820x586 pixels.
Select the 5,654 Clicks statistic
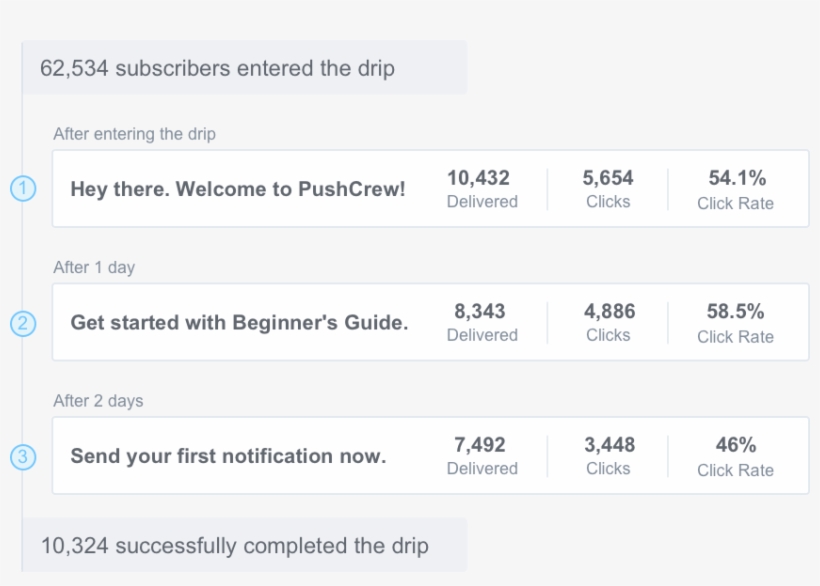[608, 189]
